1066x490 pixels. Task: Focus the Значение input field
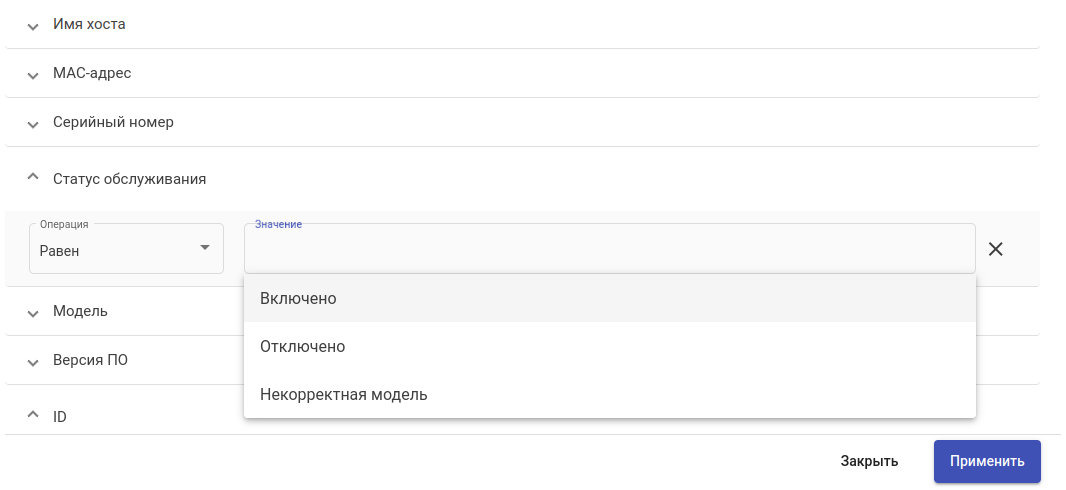[609, 250]
